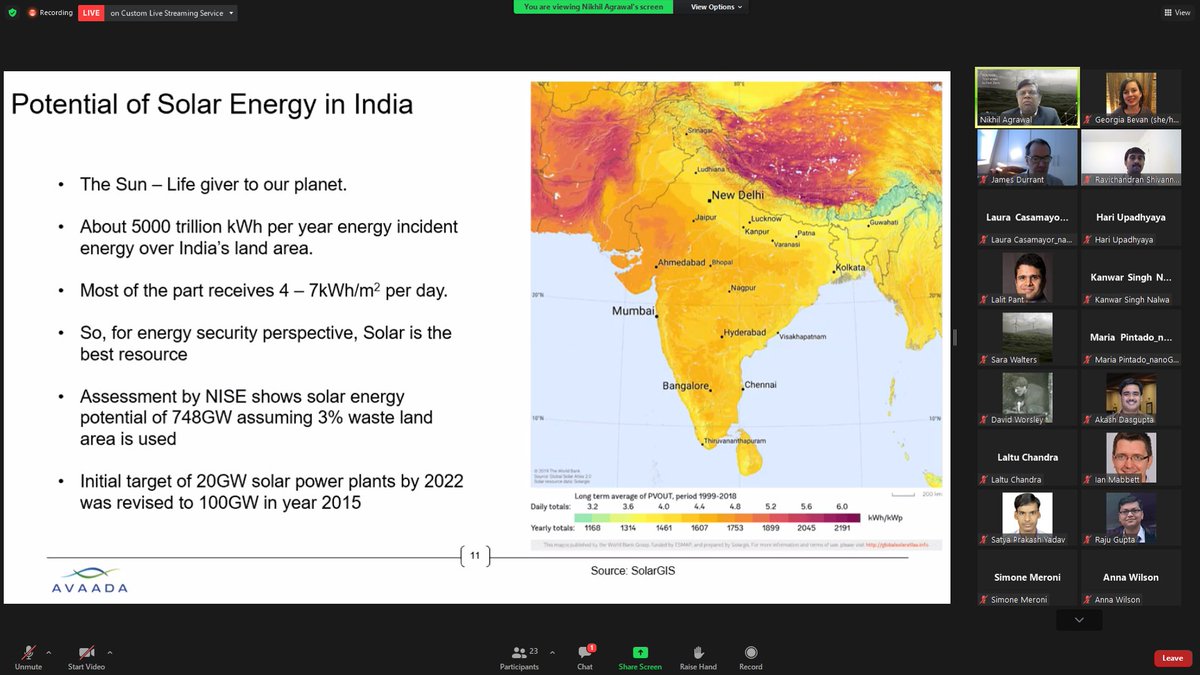1200x675 pixels.
Task: Select Simone Meroni's participant tile
Action: click(x=1028, y=577)
